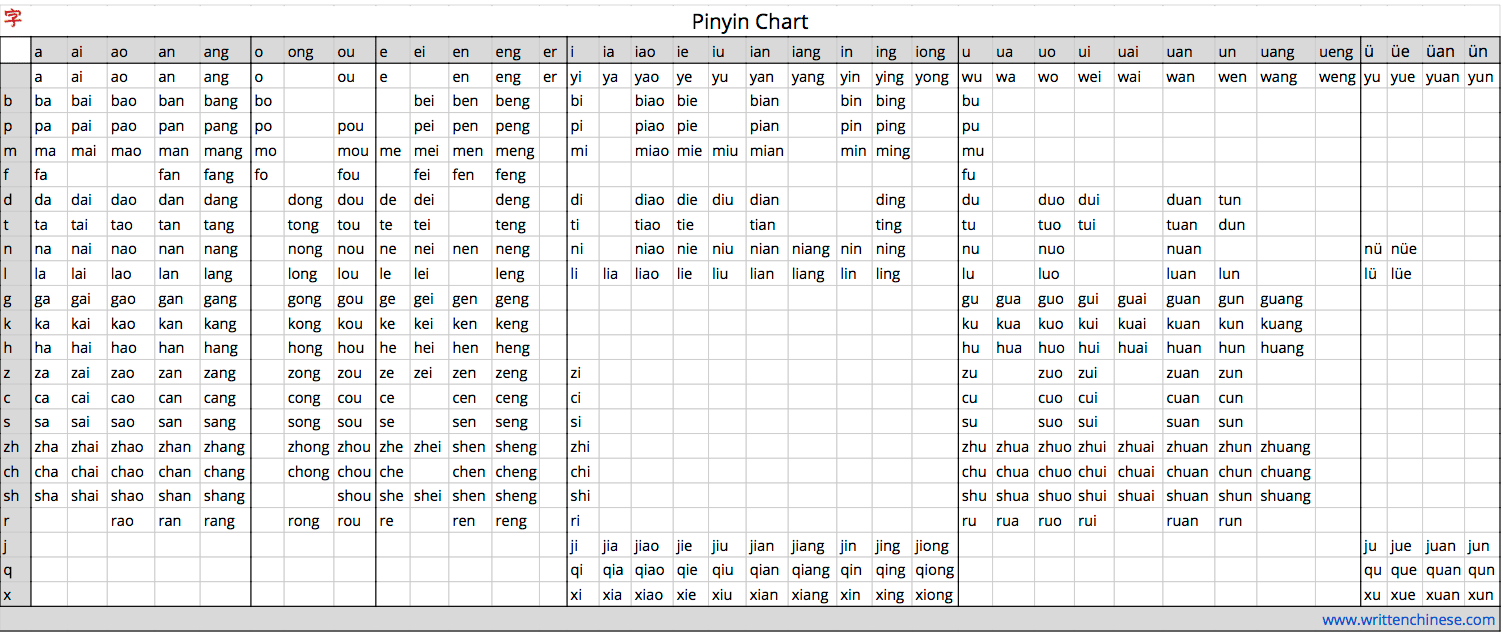
Task: Click the Pinyin Chart title
Action: (750, 22)
